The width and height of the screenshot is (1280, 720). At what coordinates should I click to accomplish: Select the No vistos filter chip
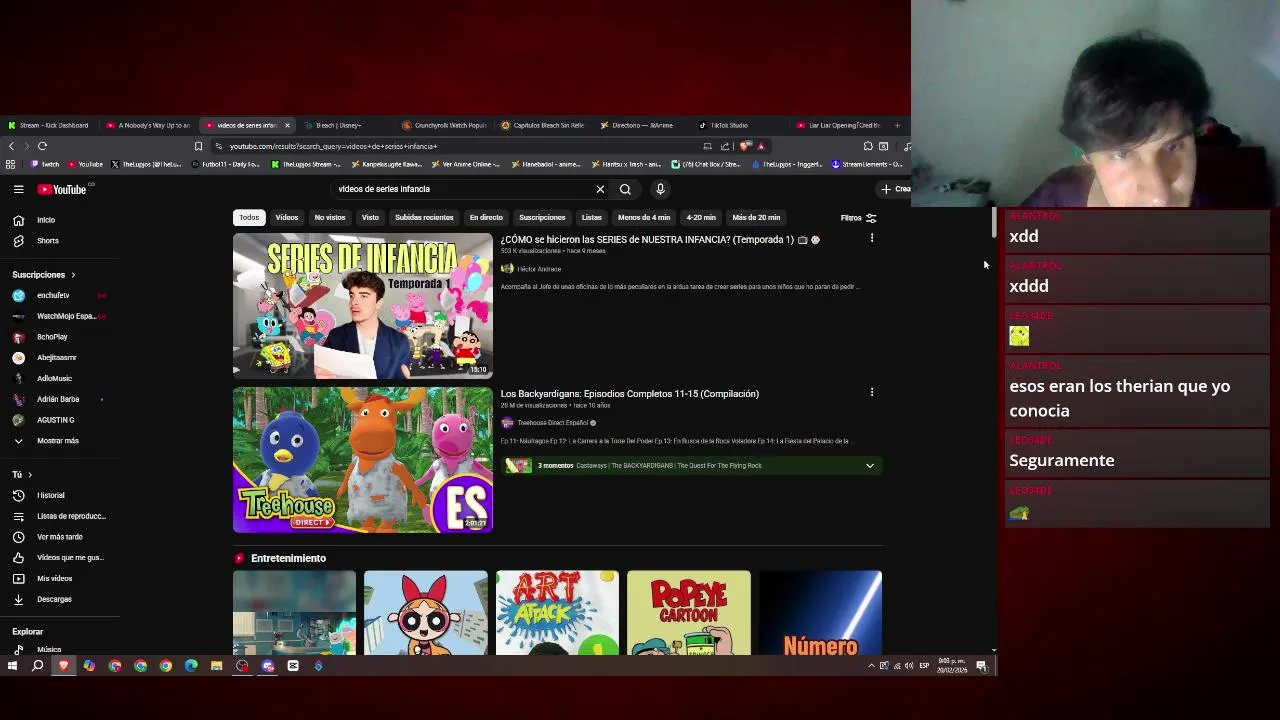click(330, 218)
